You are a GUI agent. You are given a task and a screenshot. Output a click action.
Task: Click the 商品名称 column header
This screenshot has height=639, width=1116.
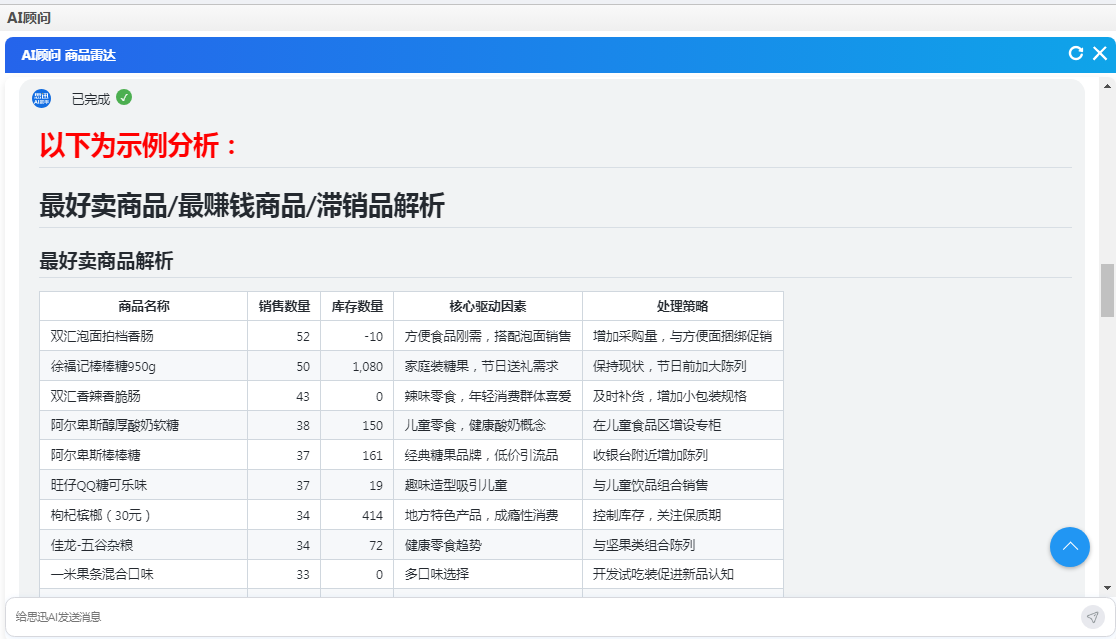(144, 306)
